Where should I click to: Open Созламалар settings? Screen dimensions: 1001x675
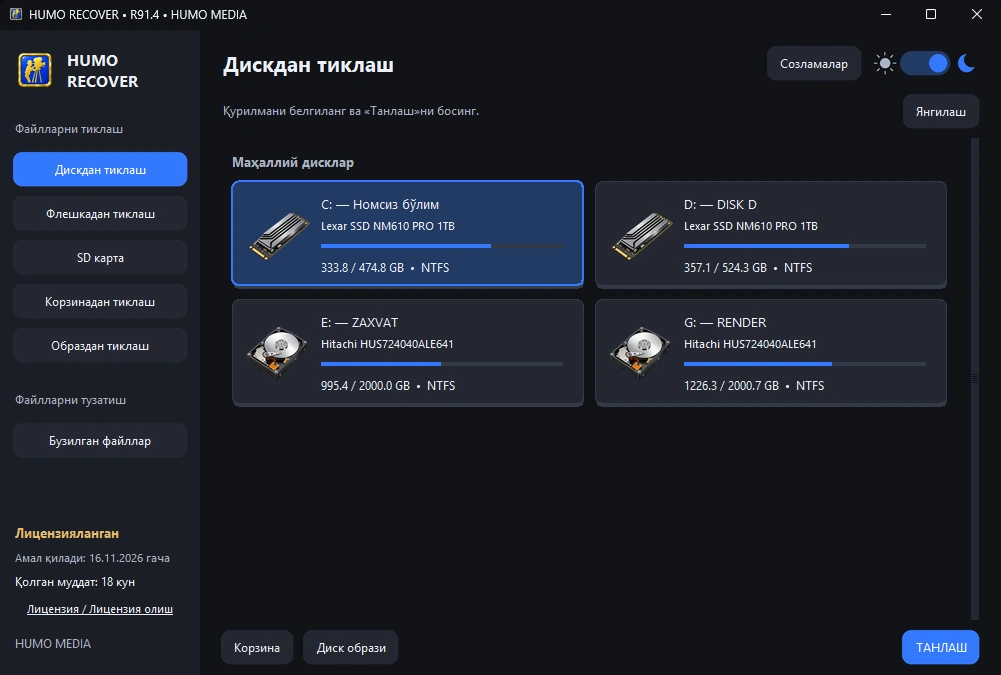tap(814, 64)
